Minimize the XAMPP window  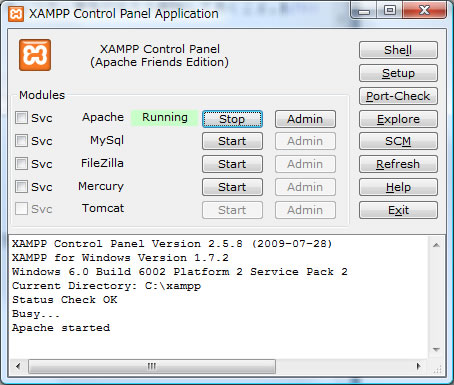click(x=364, y=11)
